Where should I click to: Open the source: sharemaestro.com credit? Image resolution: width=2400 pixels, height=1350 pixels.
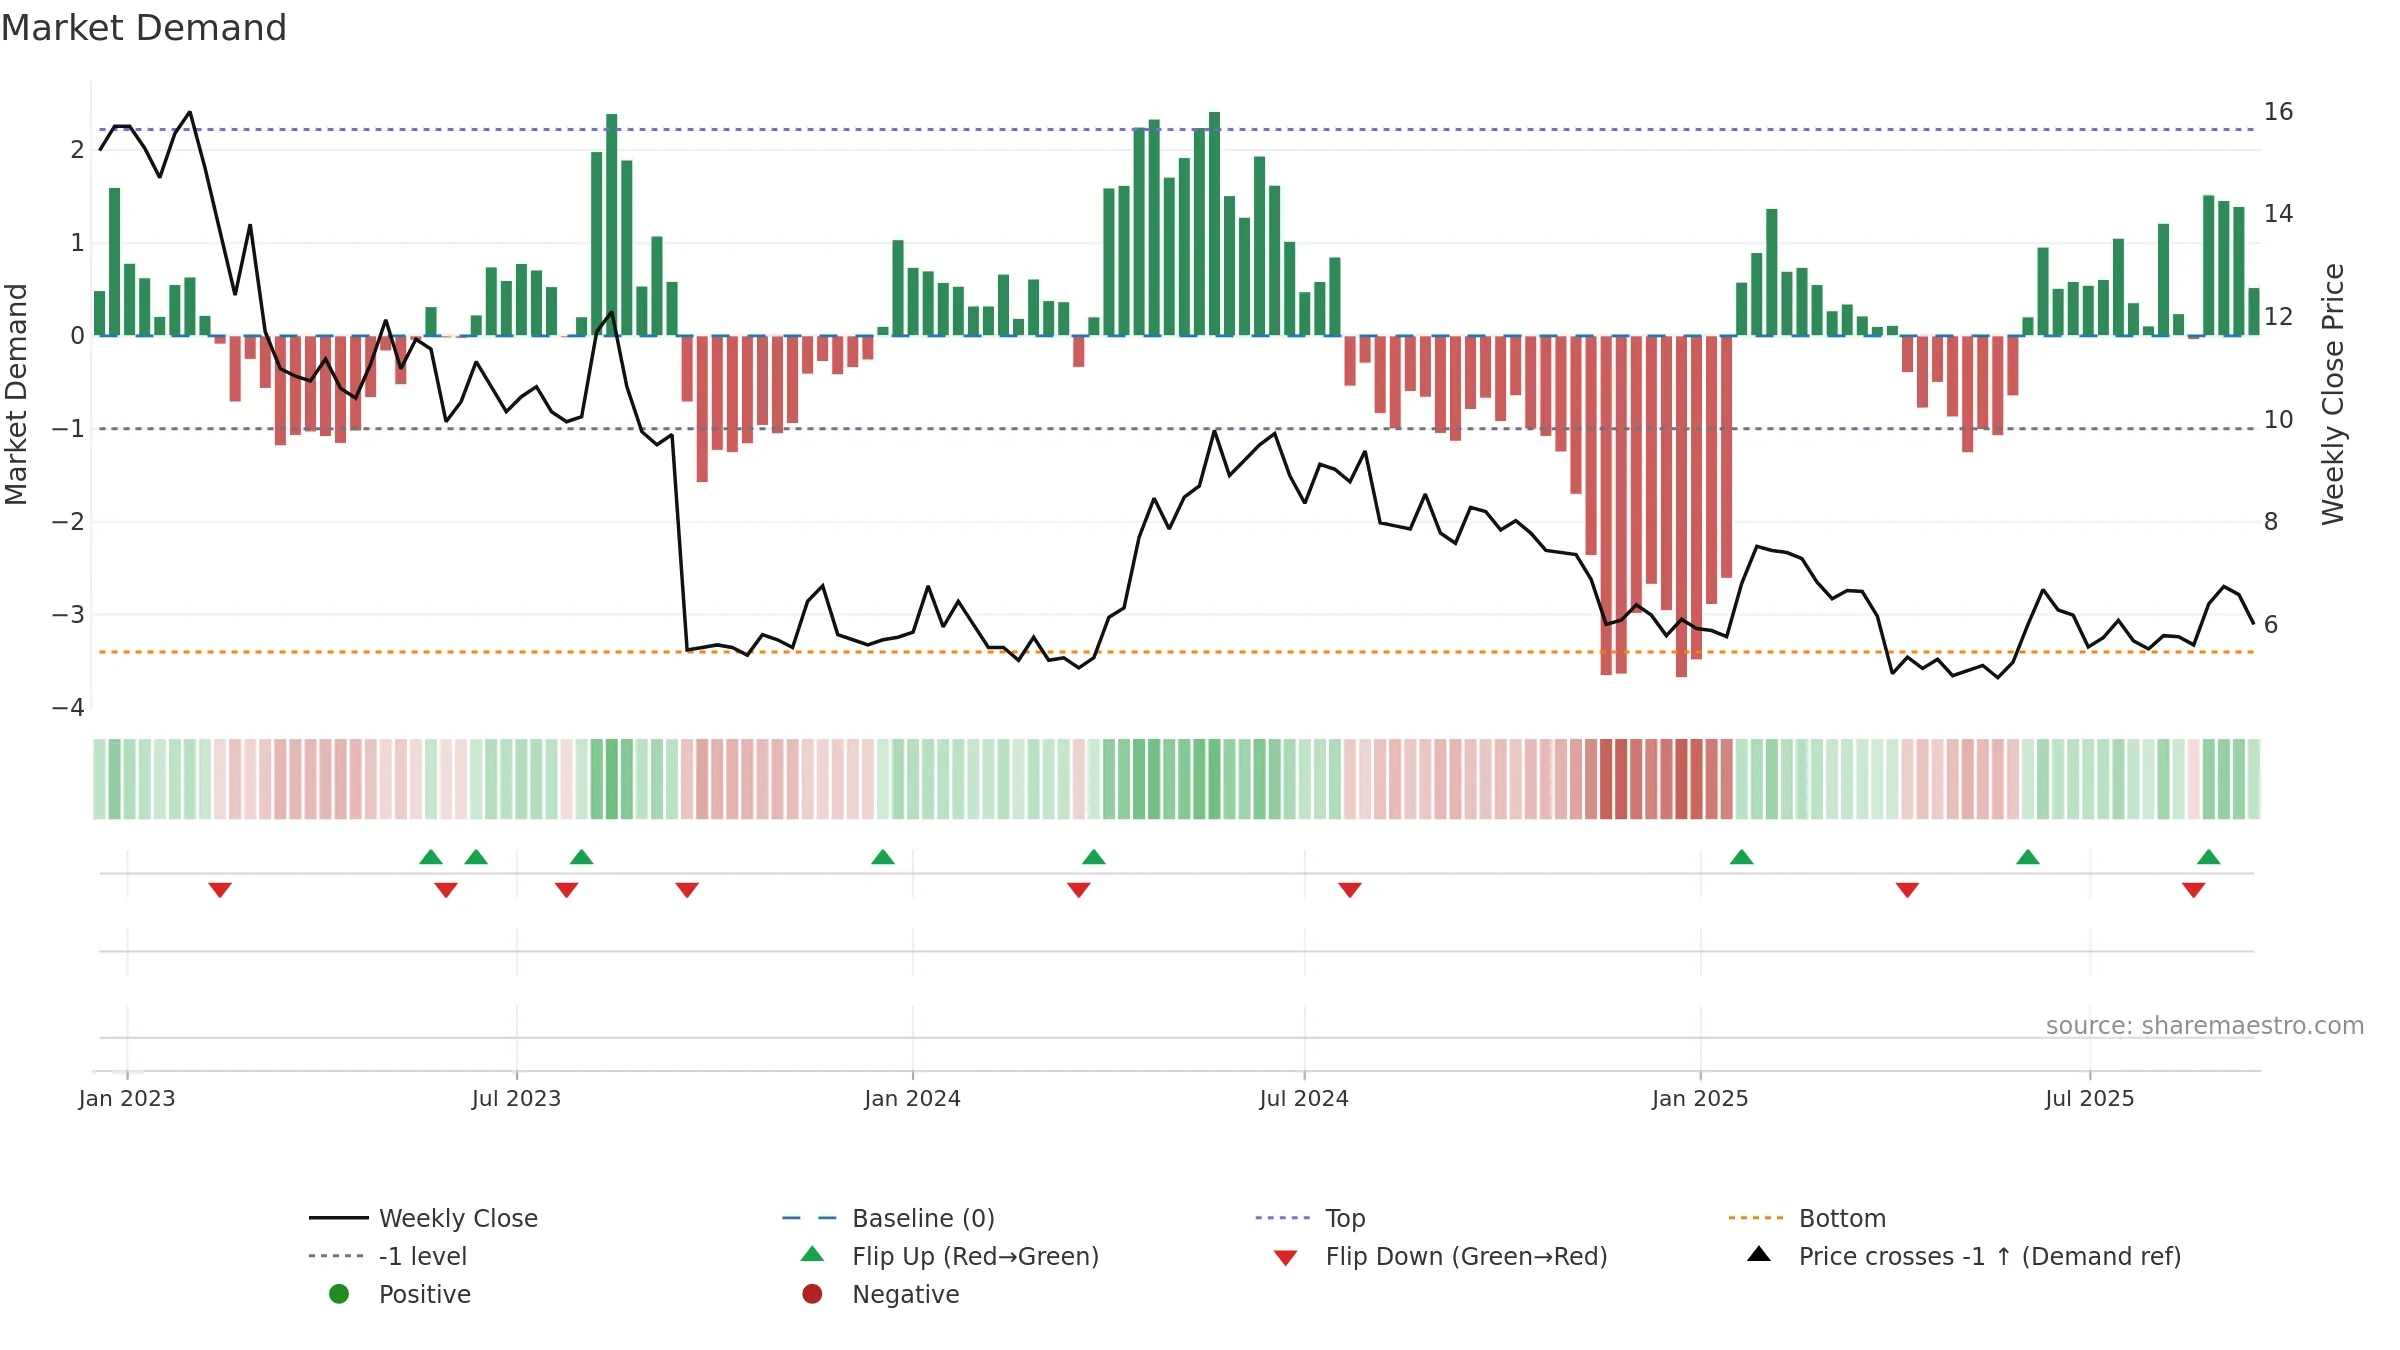2205,1026
